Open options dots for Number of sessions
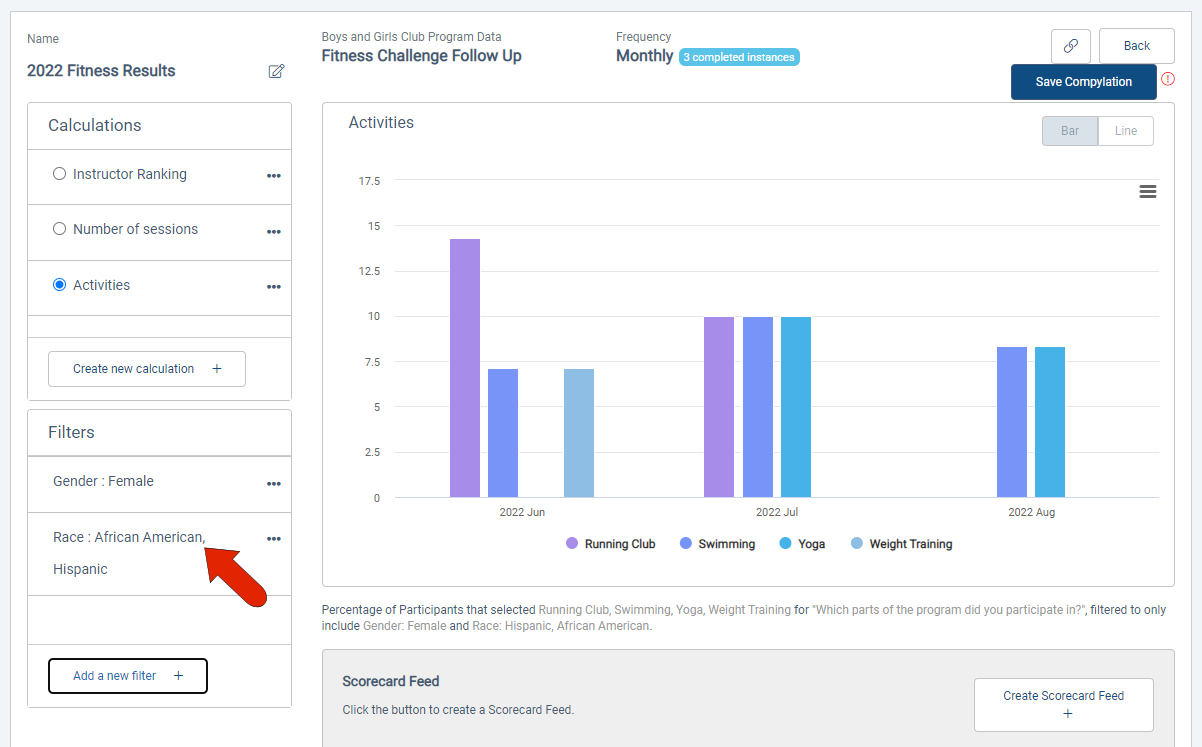Screen dimensions: 1202x747 point(274,232)
